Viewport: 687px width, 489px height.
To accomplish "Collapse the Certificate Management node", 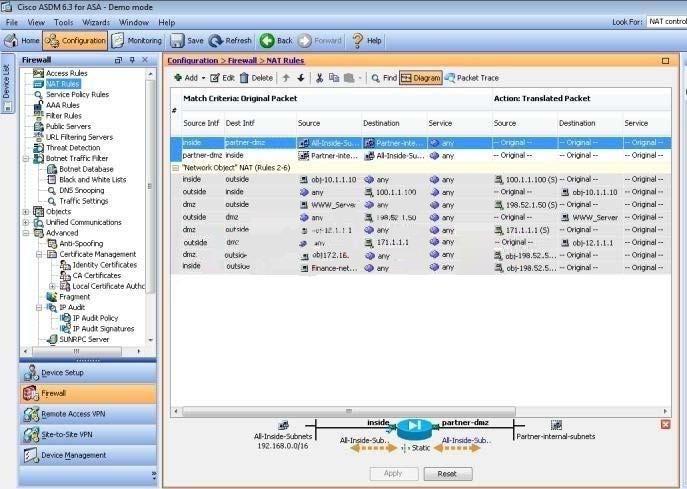I will (x=39, y=254).
